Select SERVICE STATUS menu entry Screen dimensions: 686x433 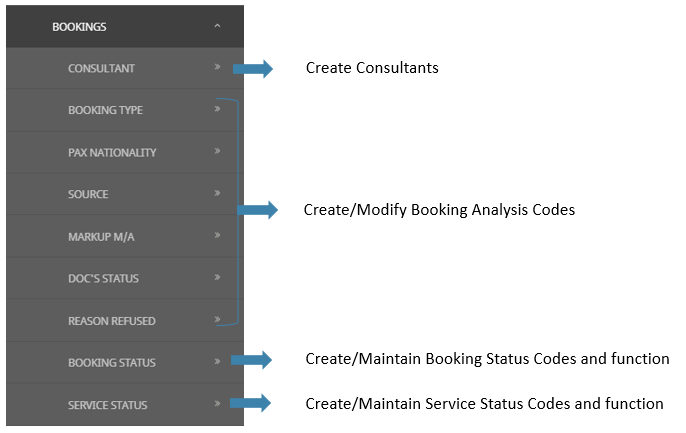click(125, 405)
